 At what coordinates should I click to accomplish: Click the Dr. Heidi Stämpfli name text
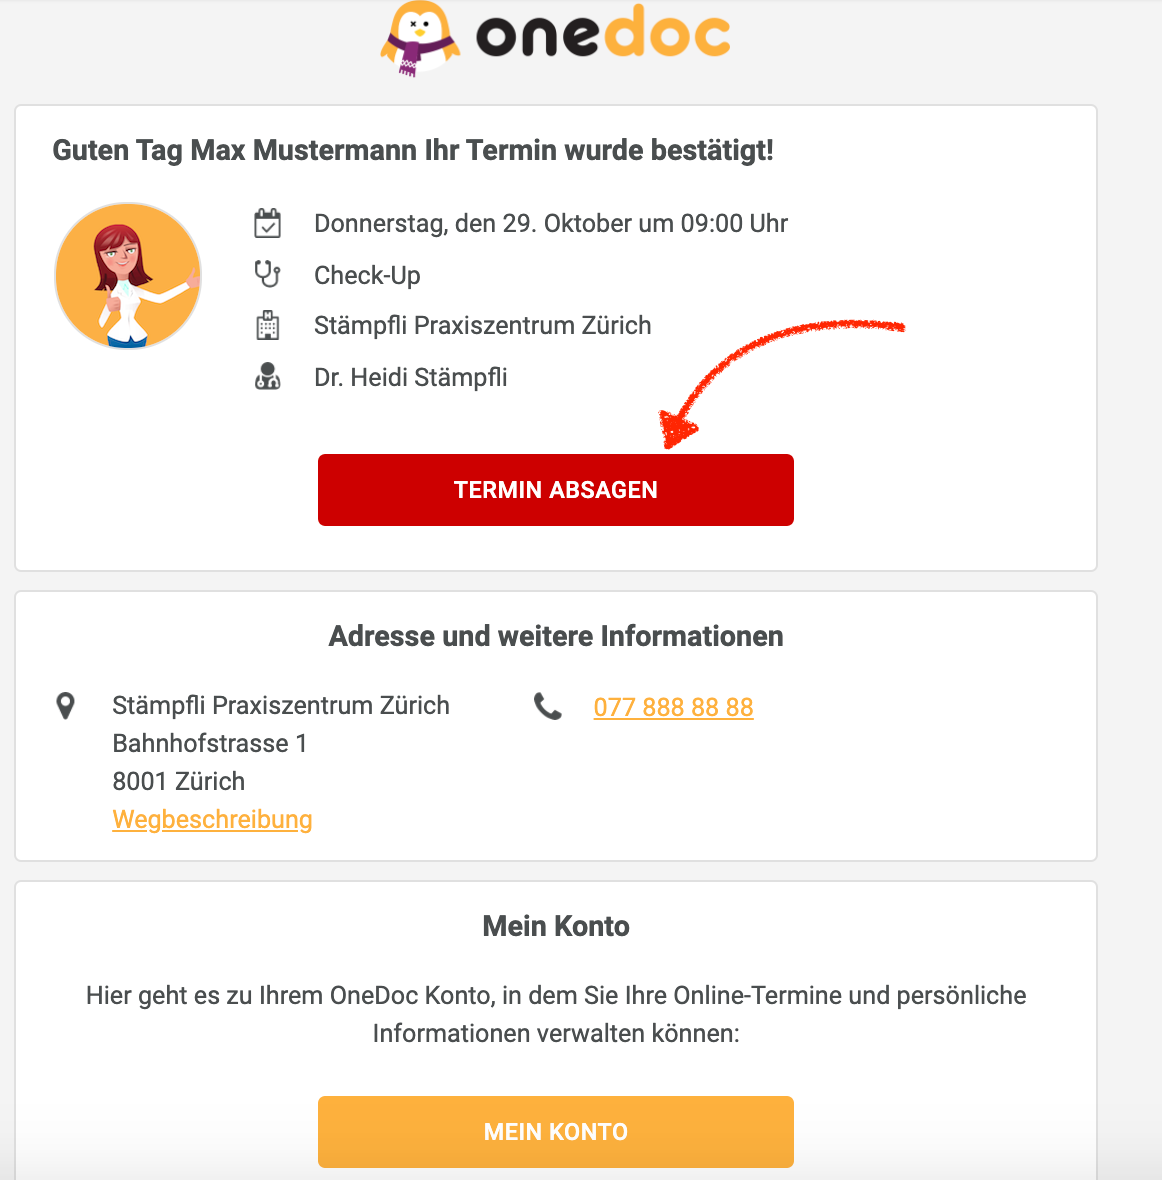pos(410,377)
